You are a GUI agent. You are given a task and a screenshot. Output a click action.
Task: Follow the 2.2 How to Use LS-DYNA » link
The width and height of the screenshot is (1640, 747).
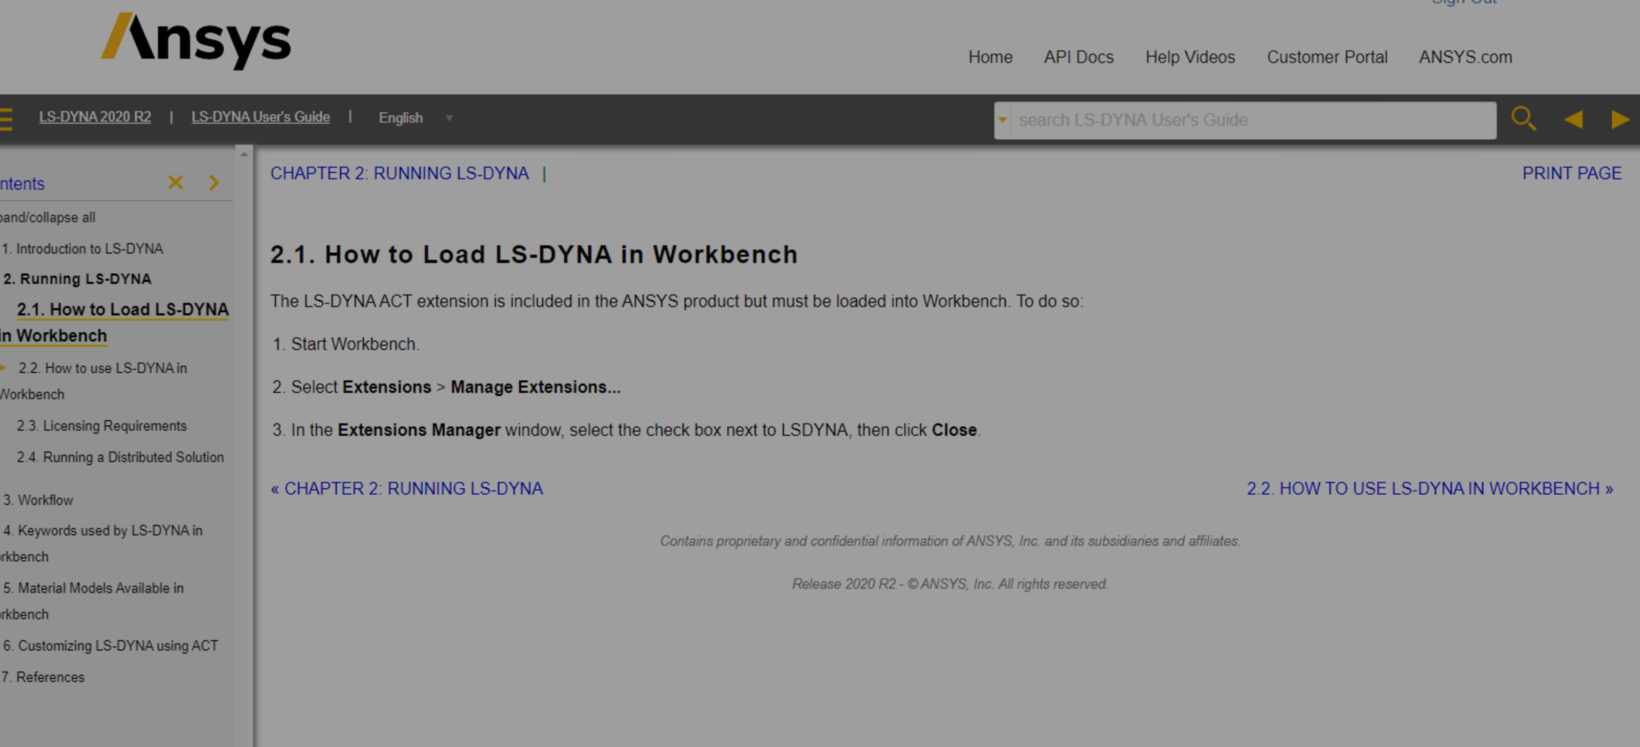(1429, 488)
